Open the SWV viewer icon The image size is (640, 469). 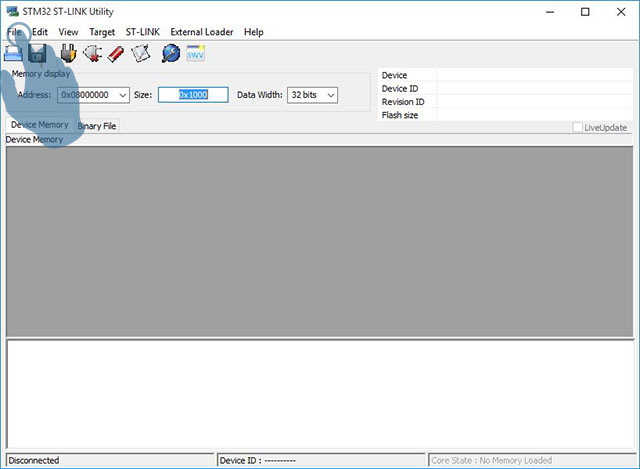point(196,54)
